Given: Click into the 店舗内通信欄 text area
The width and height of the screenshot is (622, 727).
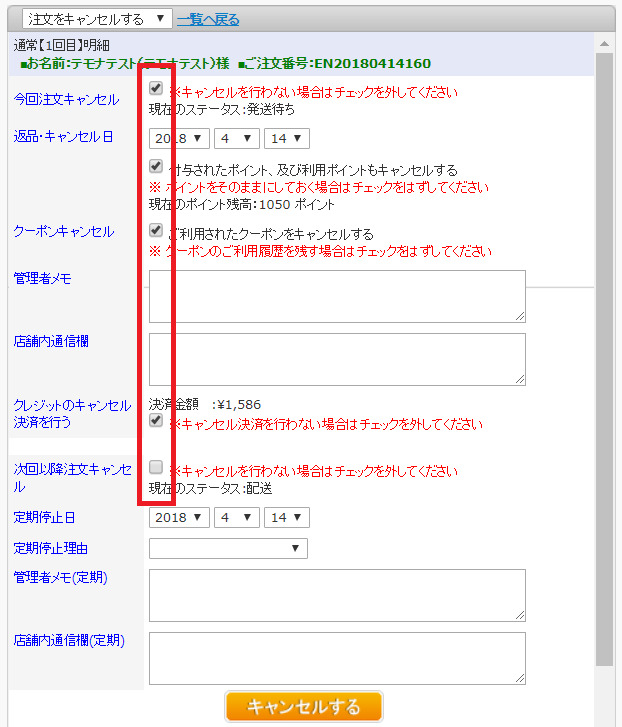Looking at the screenshot, I should coord(337,358).
